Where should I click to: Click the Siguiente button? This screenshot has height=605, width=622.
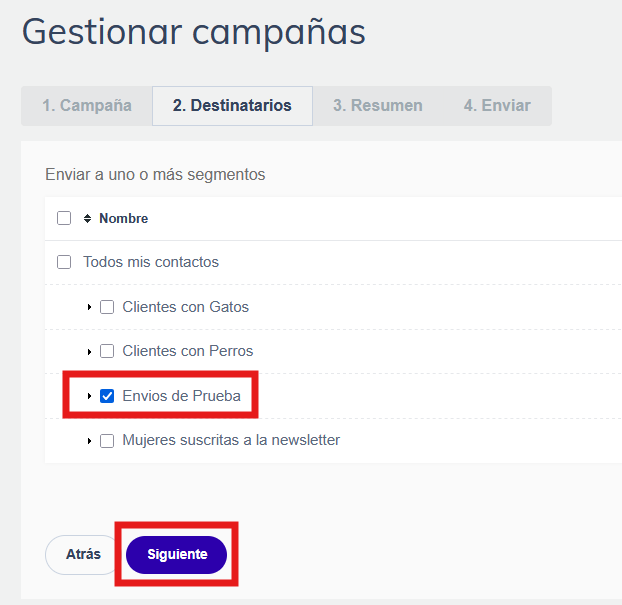pyautogui.click(x=177, y=555)
